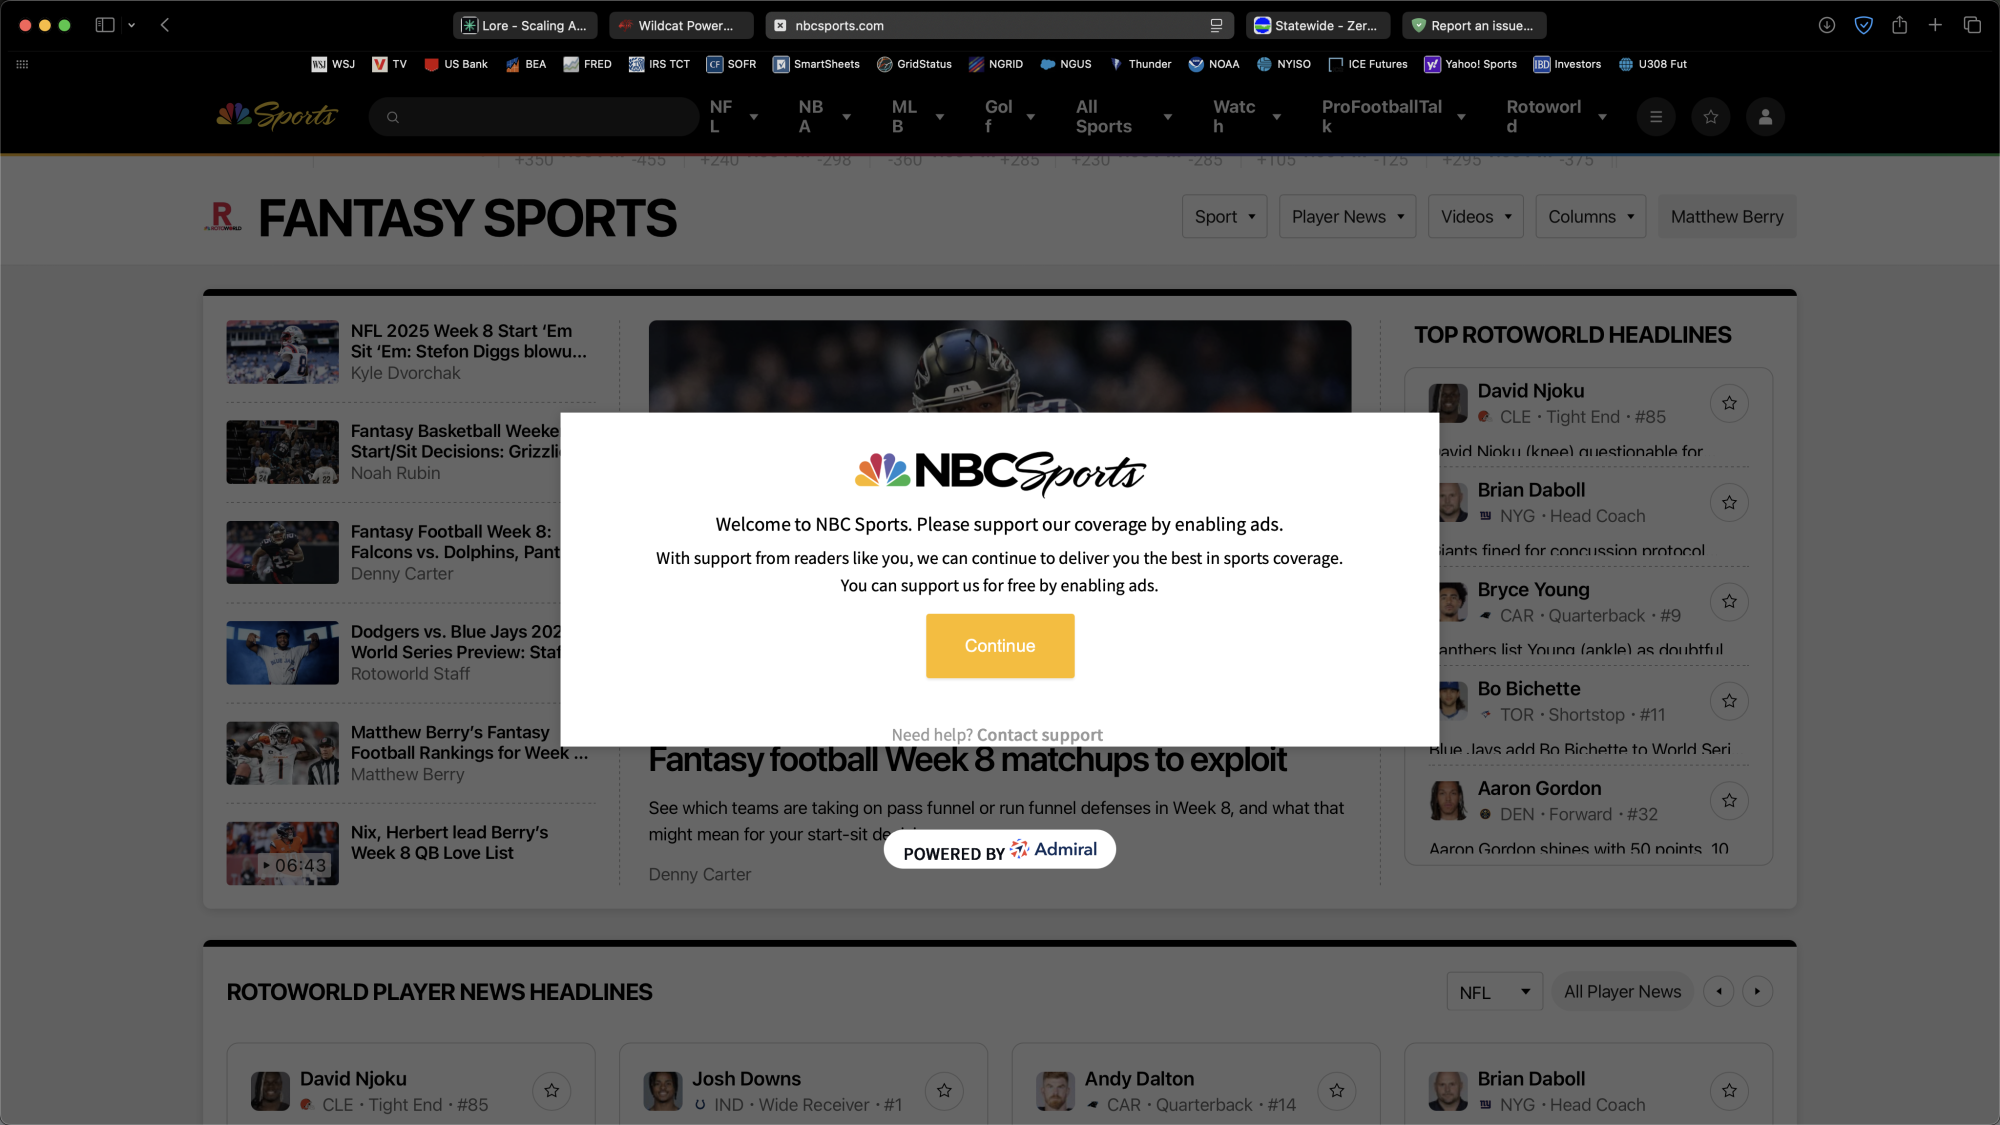
Task: Favorite Josh Downs in player news cards
Action: click(944, 1091)
